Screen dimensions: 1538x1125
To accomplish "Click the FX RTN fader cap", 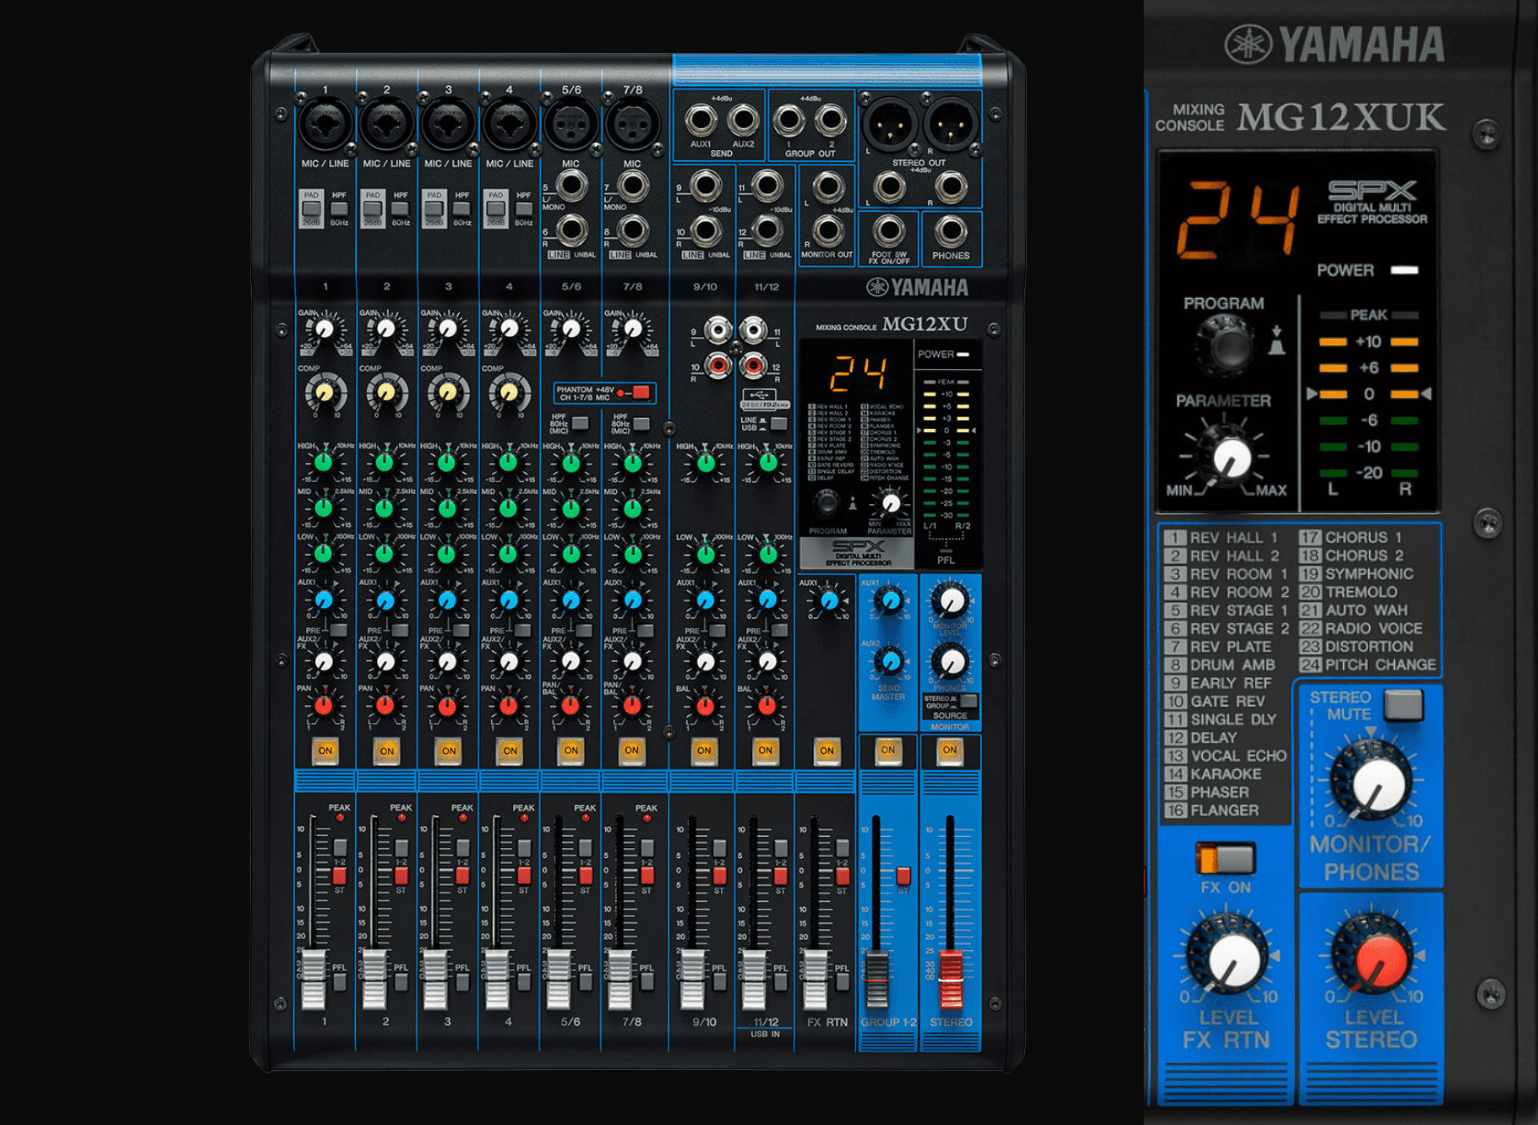I will tap(815, 979).
